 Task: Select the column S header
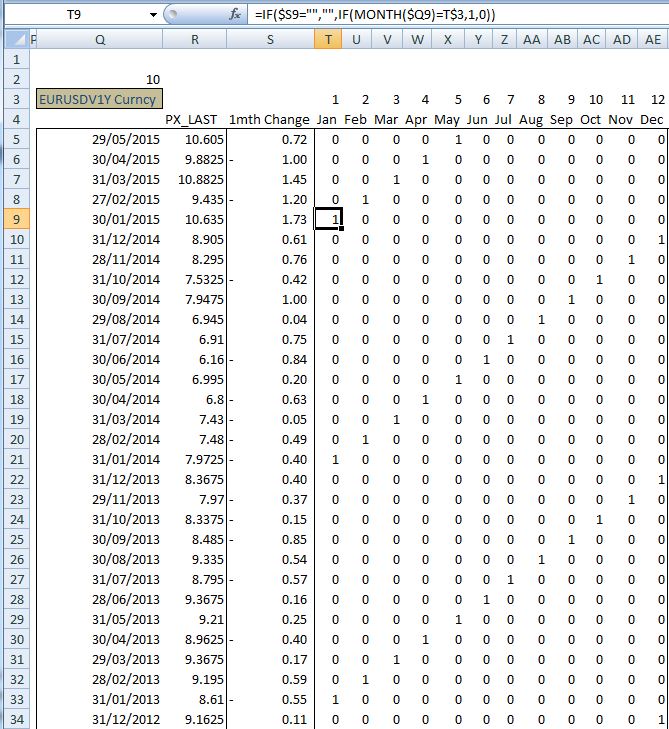click(270, 39)
